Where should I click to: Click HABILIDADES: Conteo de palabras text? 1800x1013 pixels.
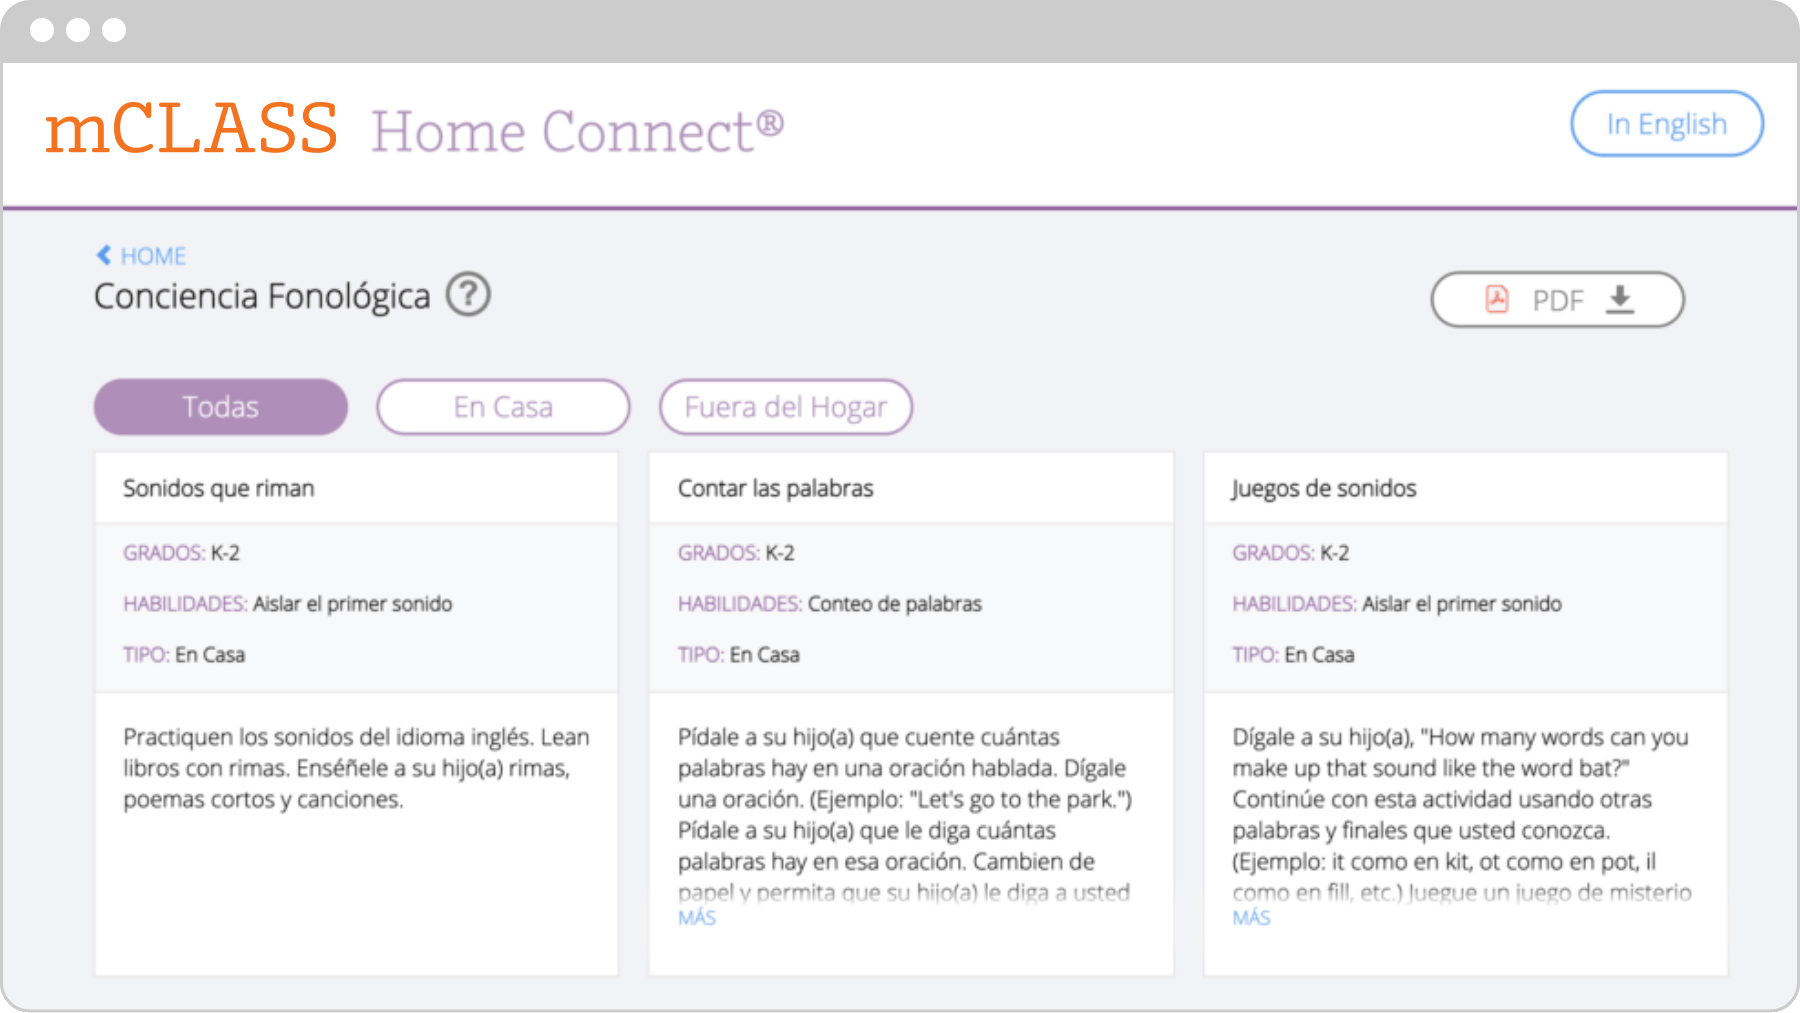(x=830, y=604)
